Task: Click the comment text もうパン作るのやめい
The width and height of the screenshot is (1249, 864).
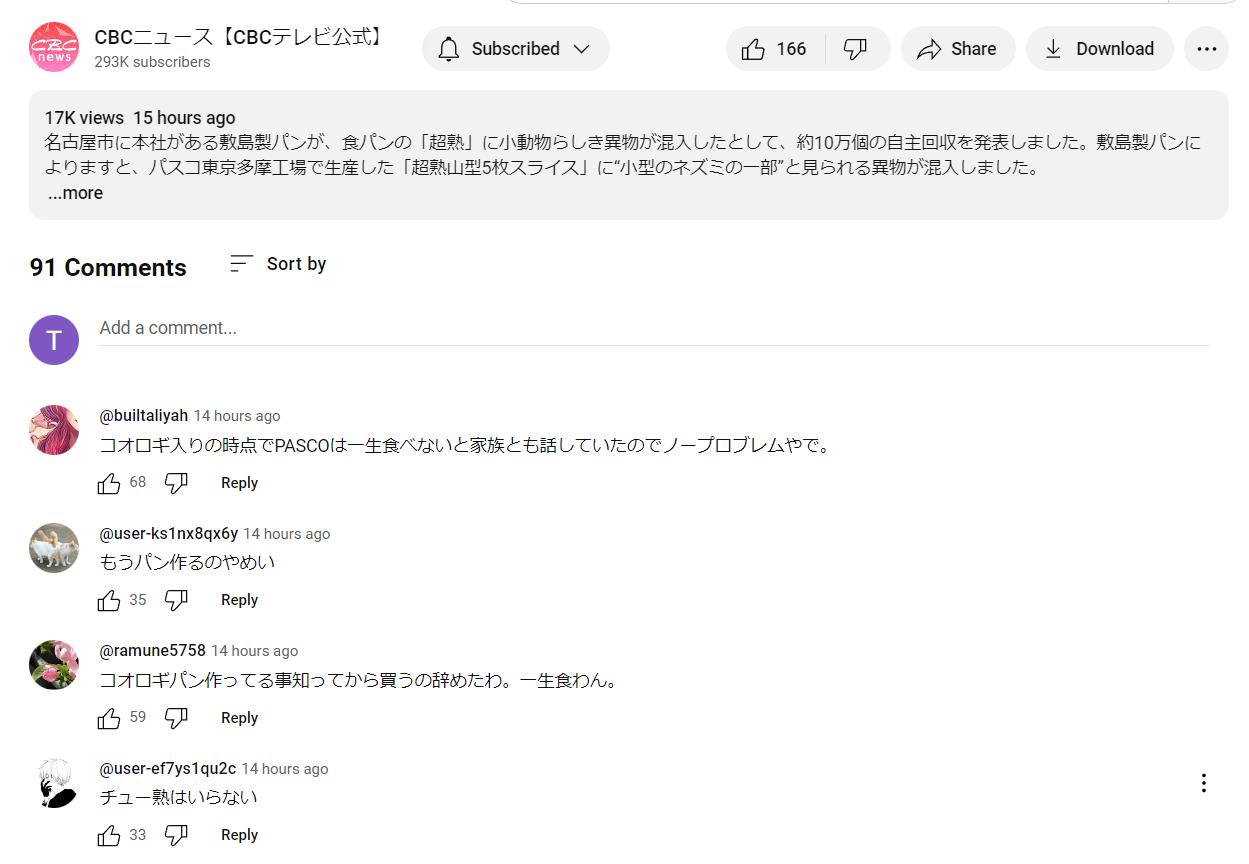Action: click(187, 562)
